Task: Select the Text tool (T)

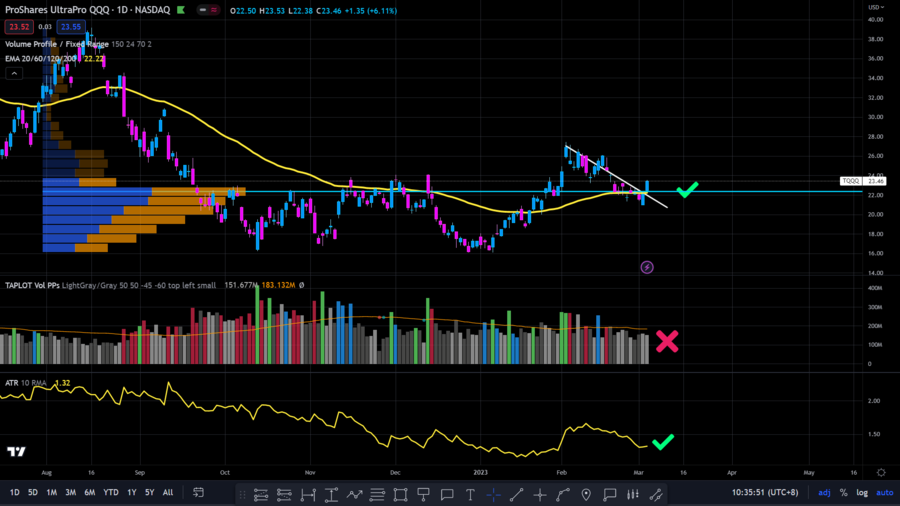Action: tap(470, 495)
